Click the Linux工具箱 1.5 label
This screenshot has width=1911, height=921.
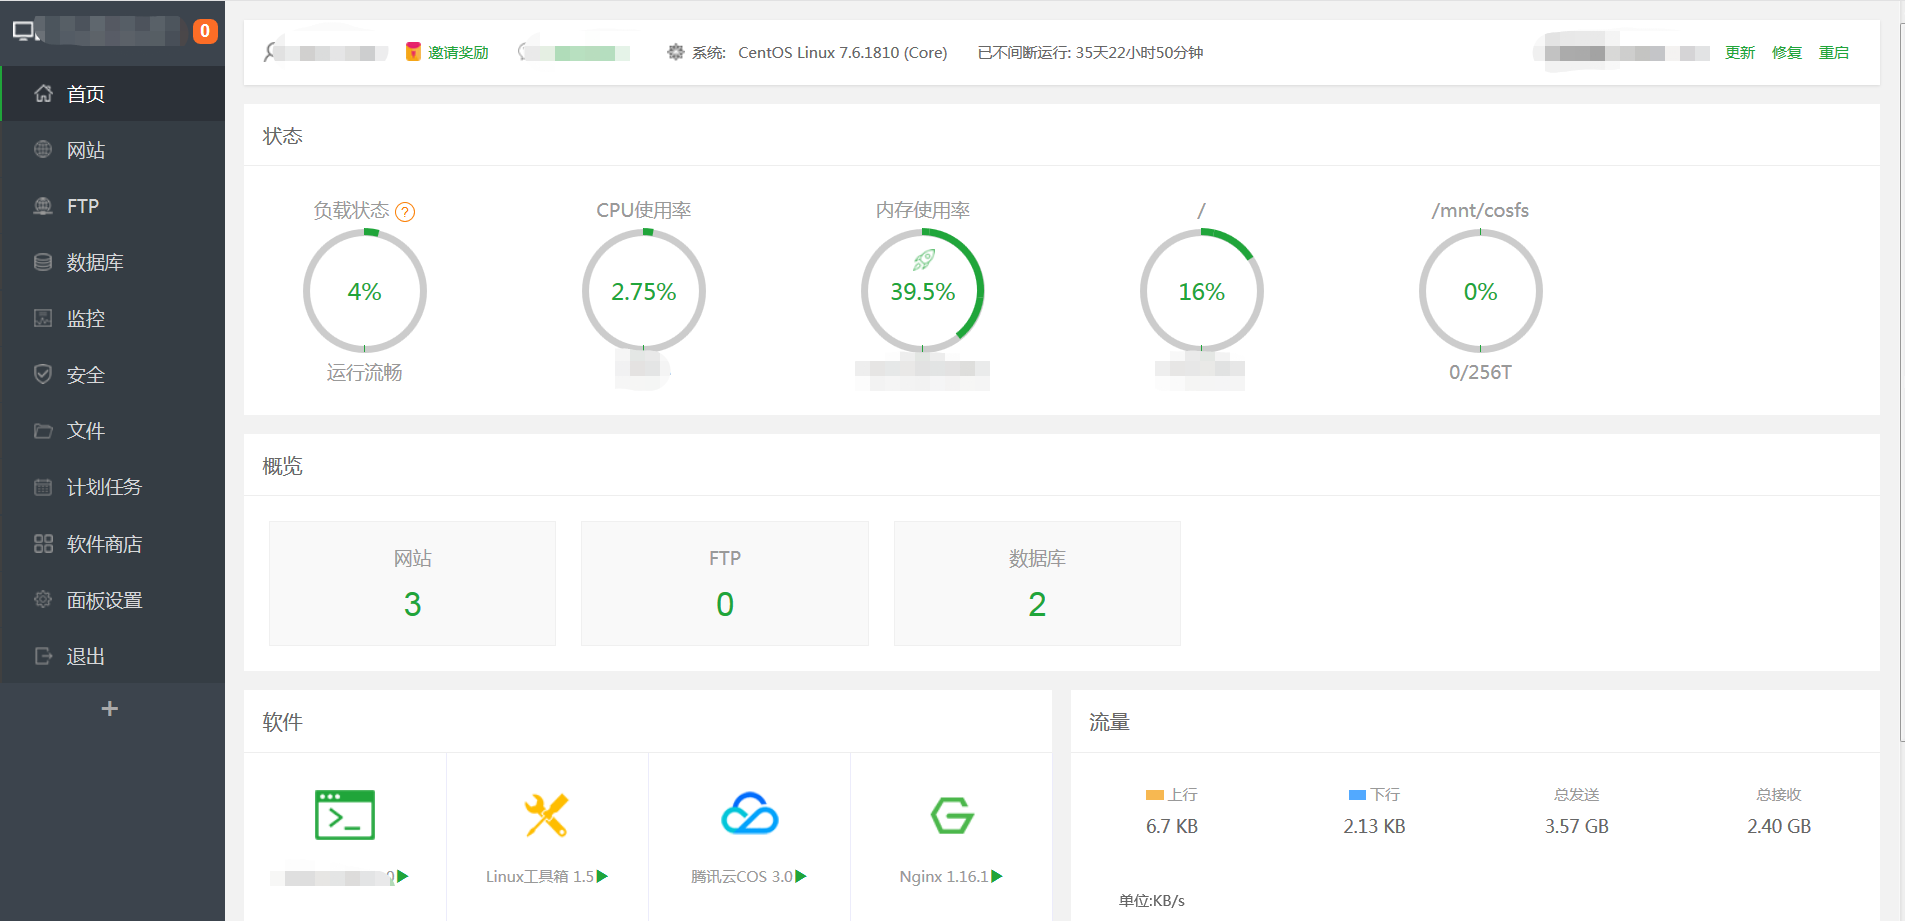point(540,876)
